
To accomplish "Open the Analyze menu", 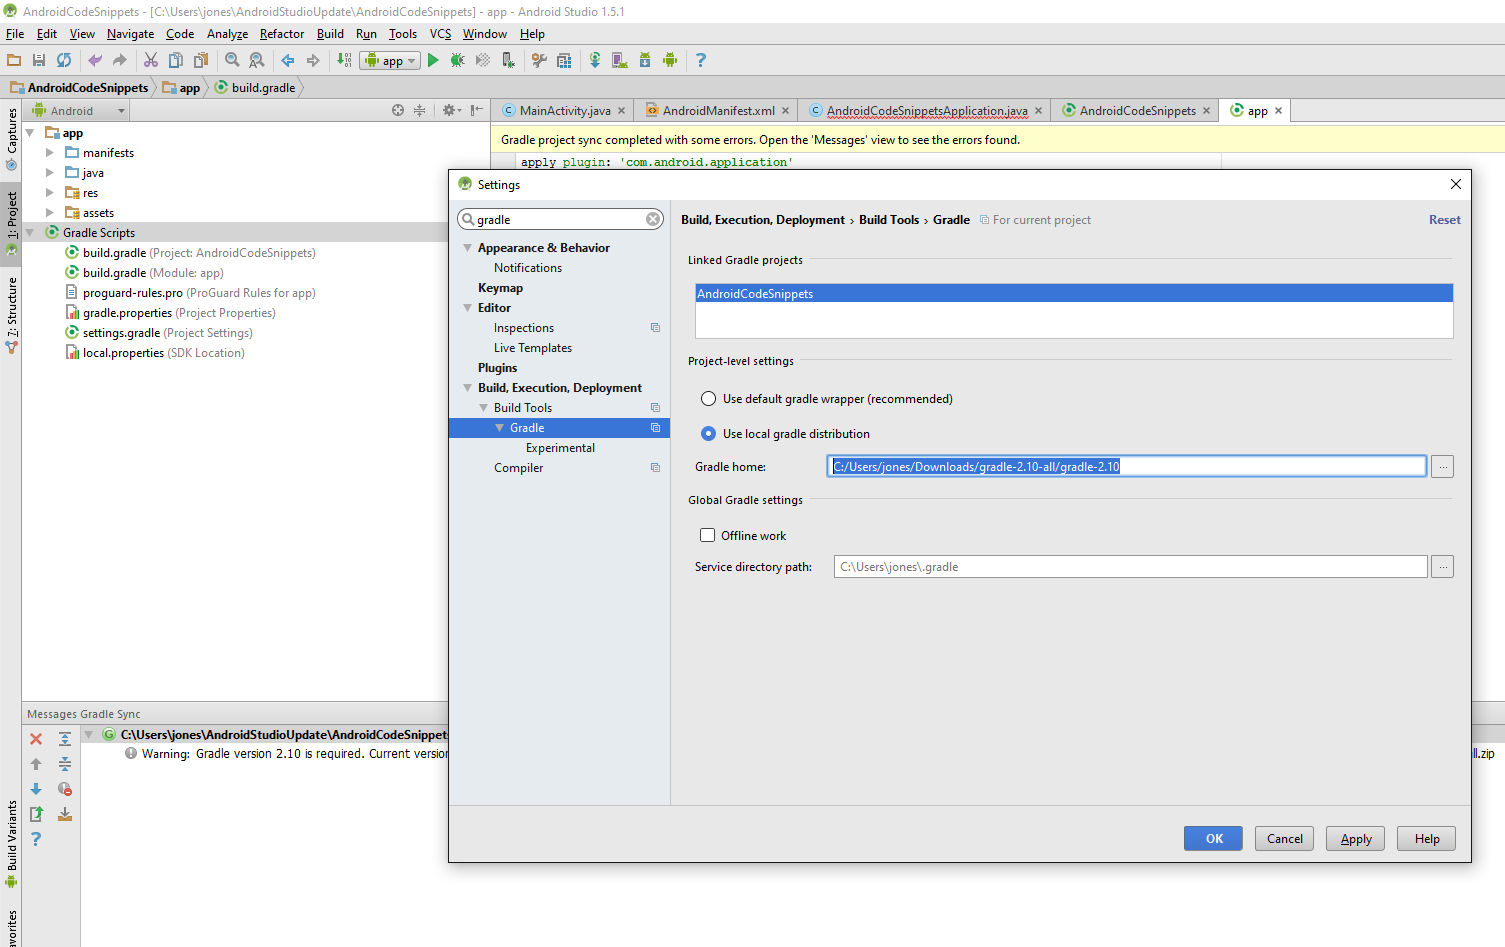I will pyautogui.click(x=227, y=34).
